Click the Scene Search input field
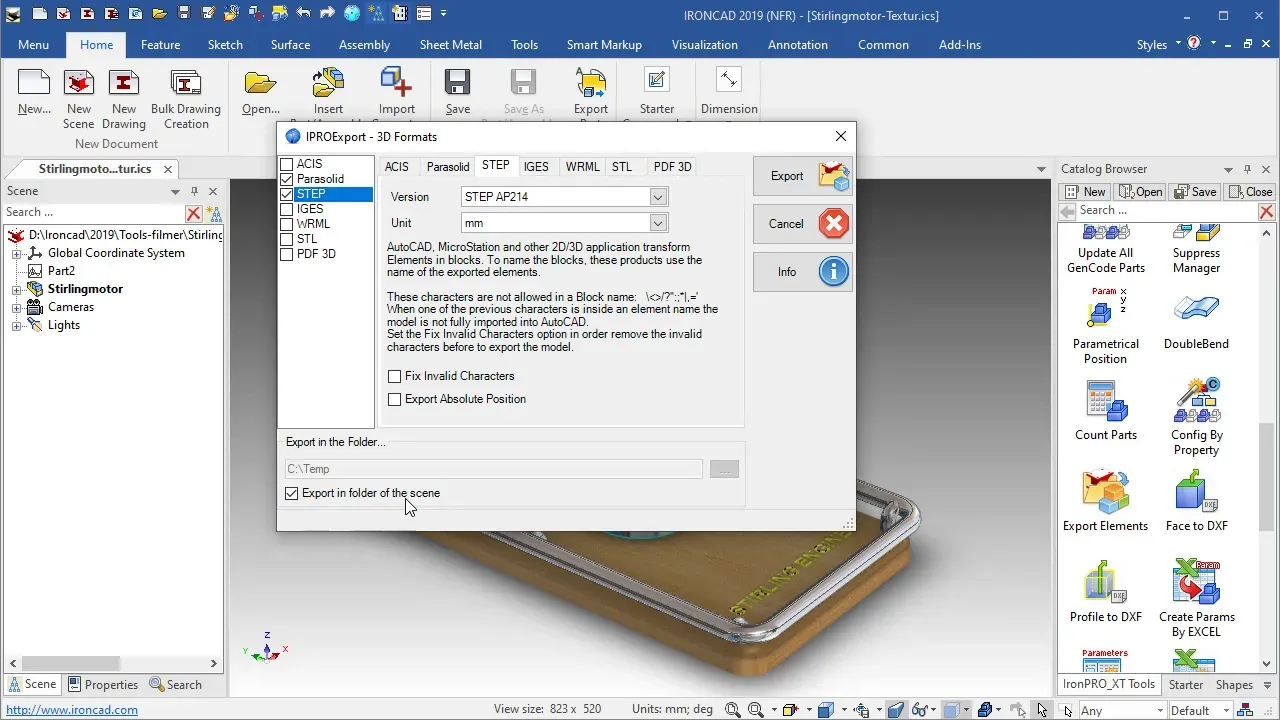 pos(94,212)
